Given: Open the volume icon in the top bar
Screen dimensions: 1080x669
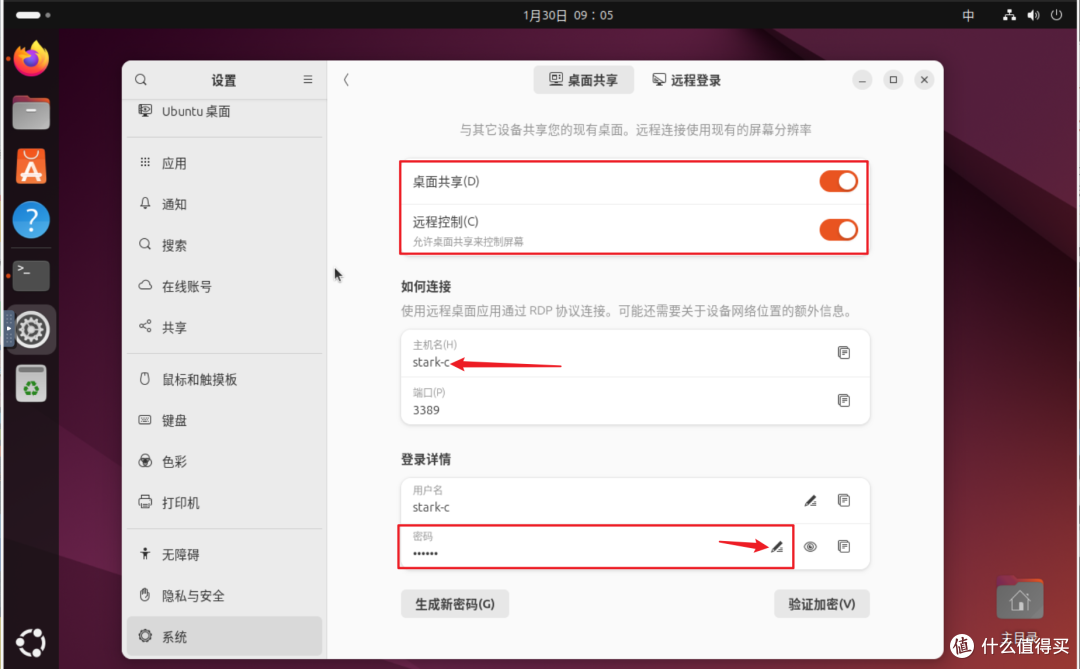Looking at the screenshot, I should point(1033,15).
